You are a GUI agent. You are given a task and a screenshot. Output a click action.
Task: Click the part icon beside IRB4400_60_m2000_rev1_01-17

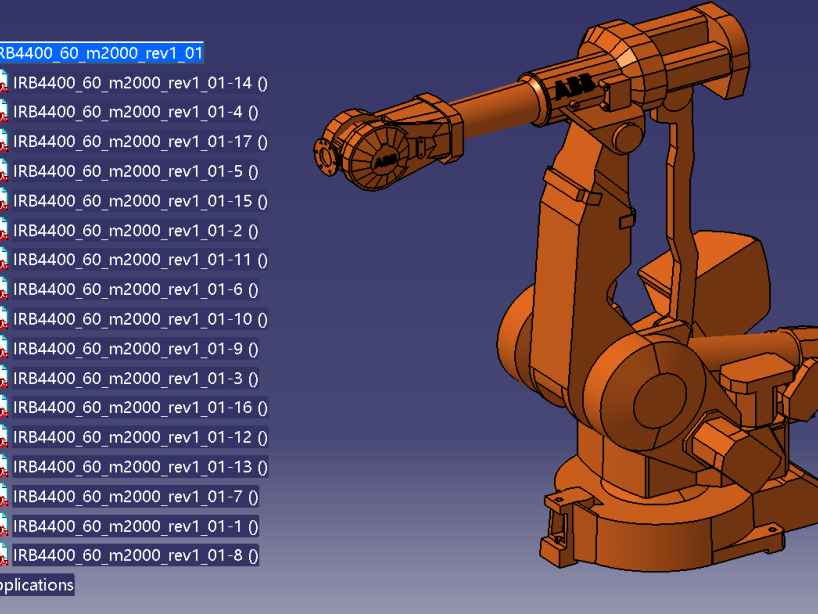[3, 142]
